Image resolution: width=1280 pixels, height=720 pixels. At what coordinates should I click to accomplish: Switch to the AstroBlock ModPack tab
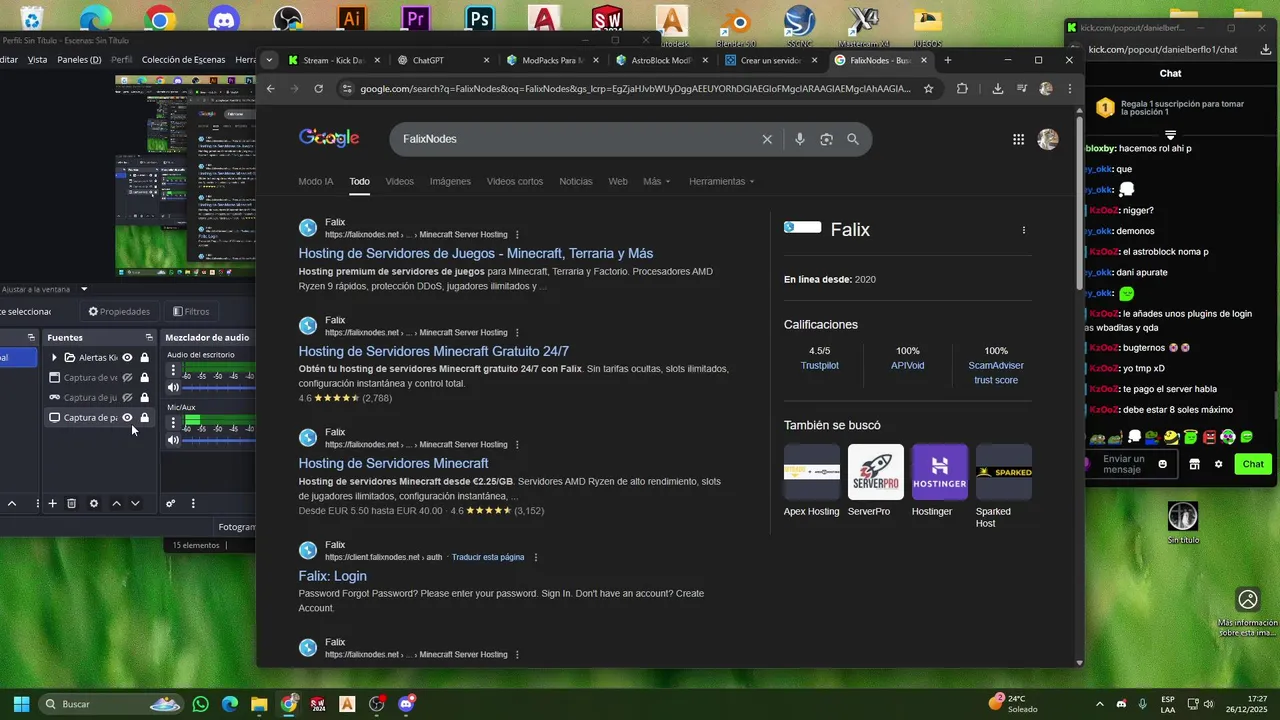click(660, 60)
